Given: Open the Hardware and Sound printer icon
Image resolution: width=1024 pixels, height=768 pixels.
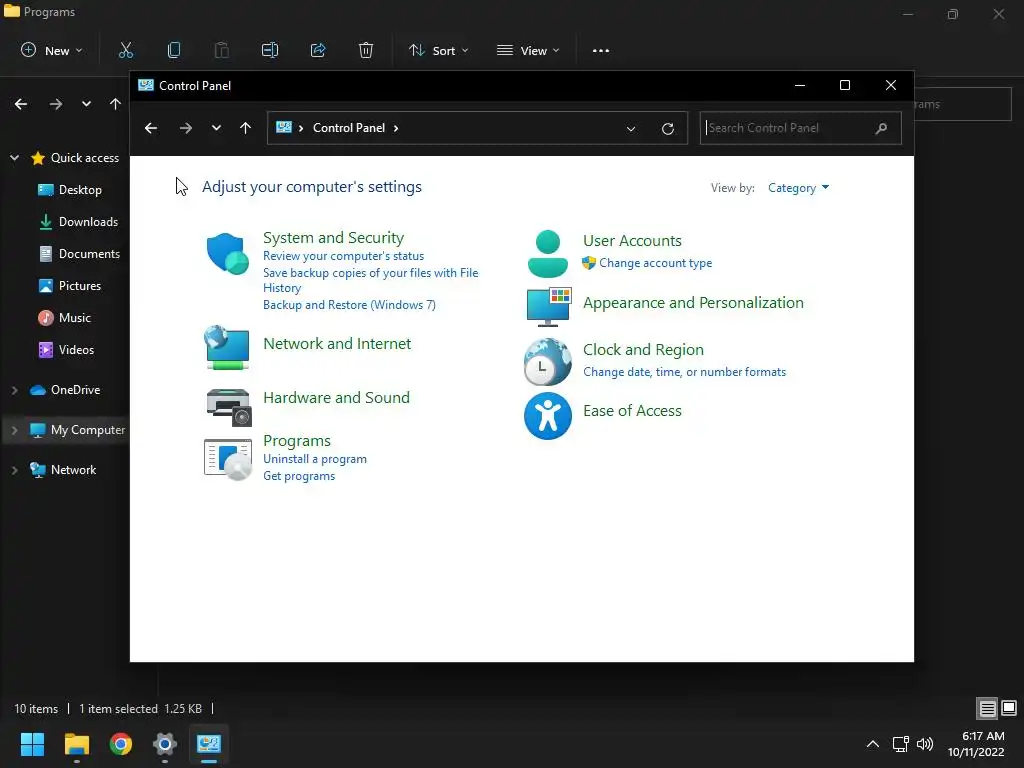Looking at the screenshot, I should pyautogui.click(x=229, y=407).
